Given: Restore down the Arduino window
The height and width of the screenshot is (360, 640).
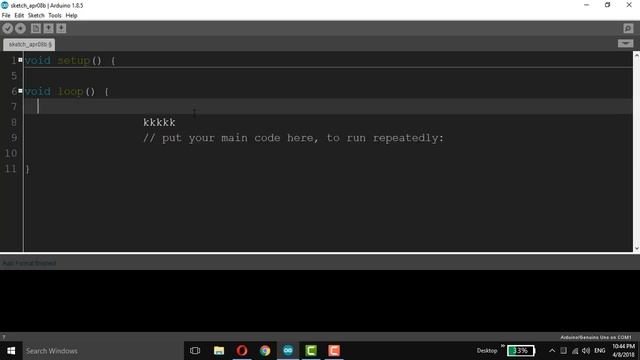Looking at the screenshot, I should click(x=607, y=5).
